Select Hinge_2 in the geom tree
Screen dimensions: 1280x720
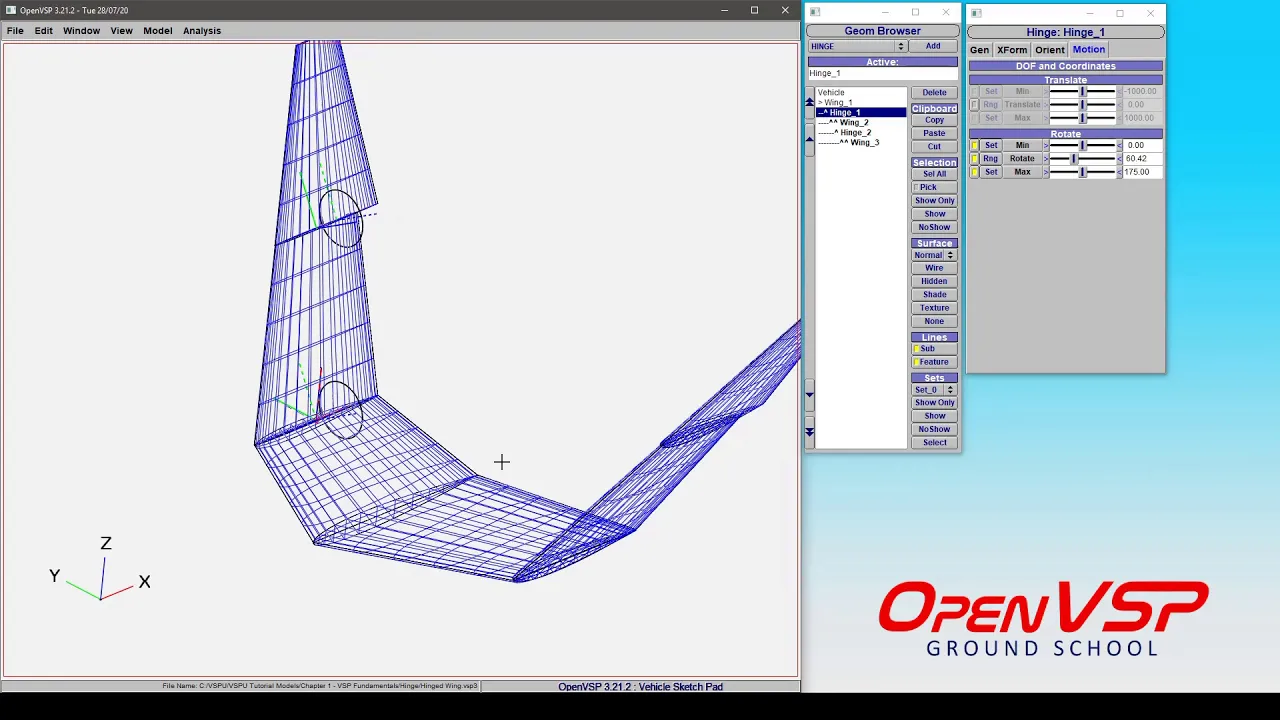[861, 133]
